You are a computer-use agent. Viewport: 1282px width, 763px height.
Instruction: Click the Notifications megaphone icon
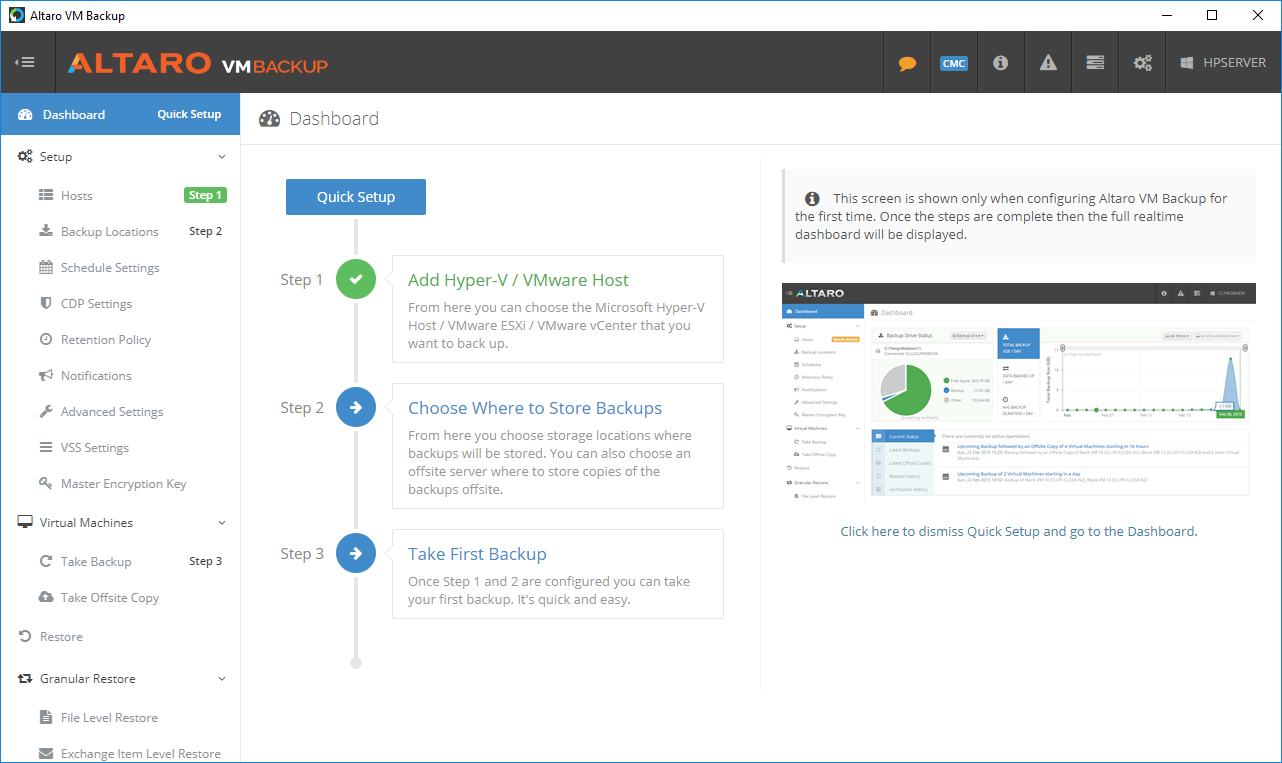point(46,375)
